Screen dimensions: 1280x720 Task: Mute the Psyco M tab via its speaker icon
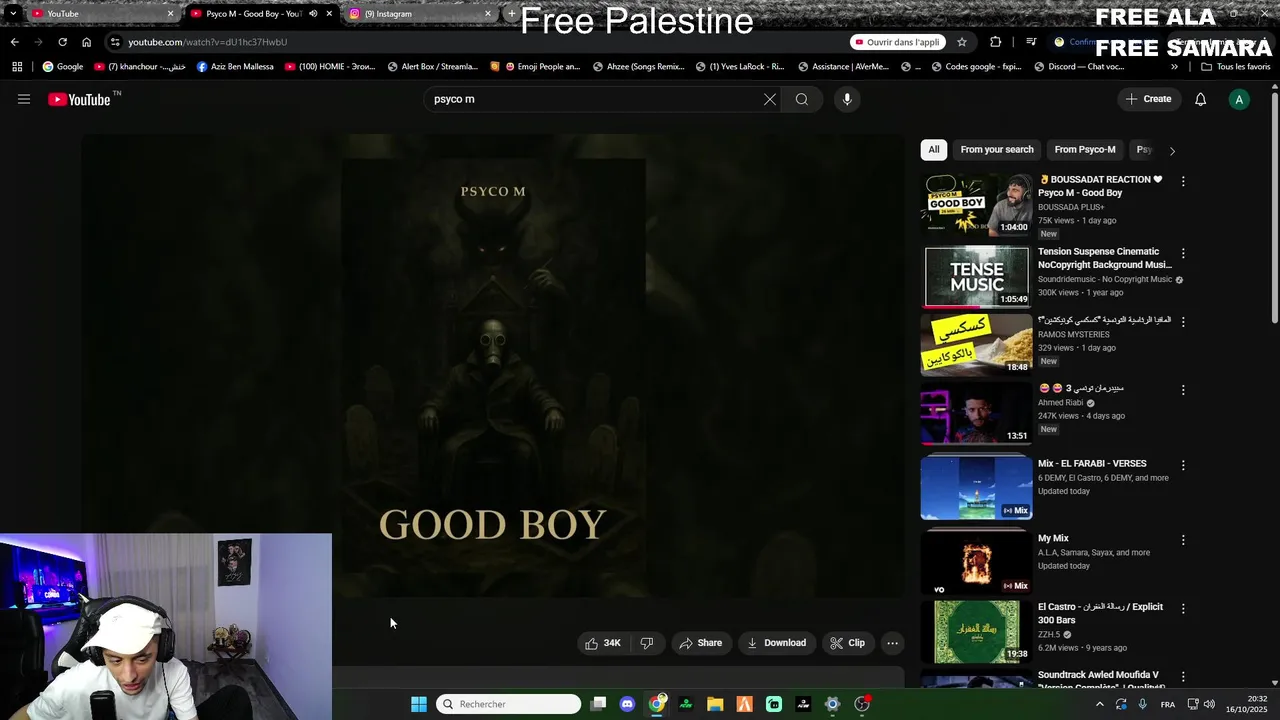pos(313,14)
